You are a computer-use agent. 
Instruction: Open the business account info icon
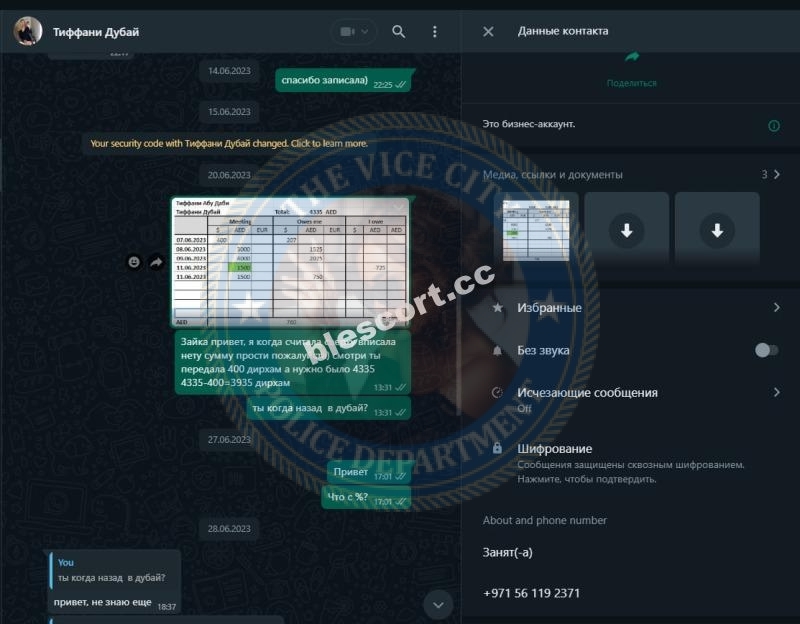click(x=773, y=126)
